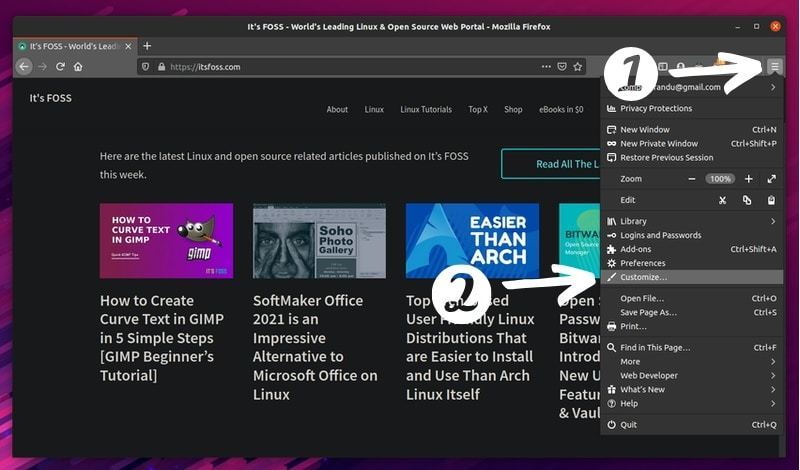Zoom out with the minus button
Viewport: 800px width, 470px height.
tap(692, 179)
